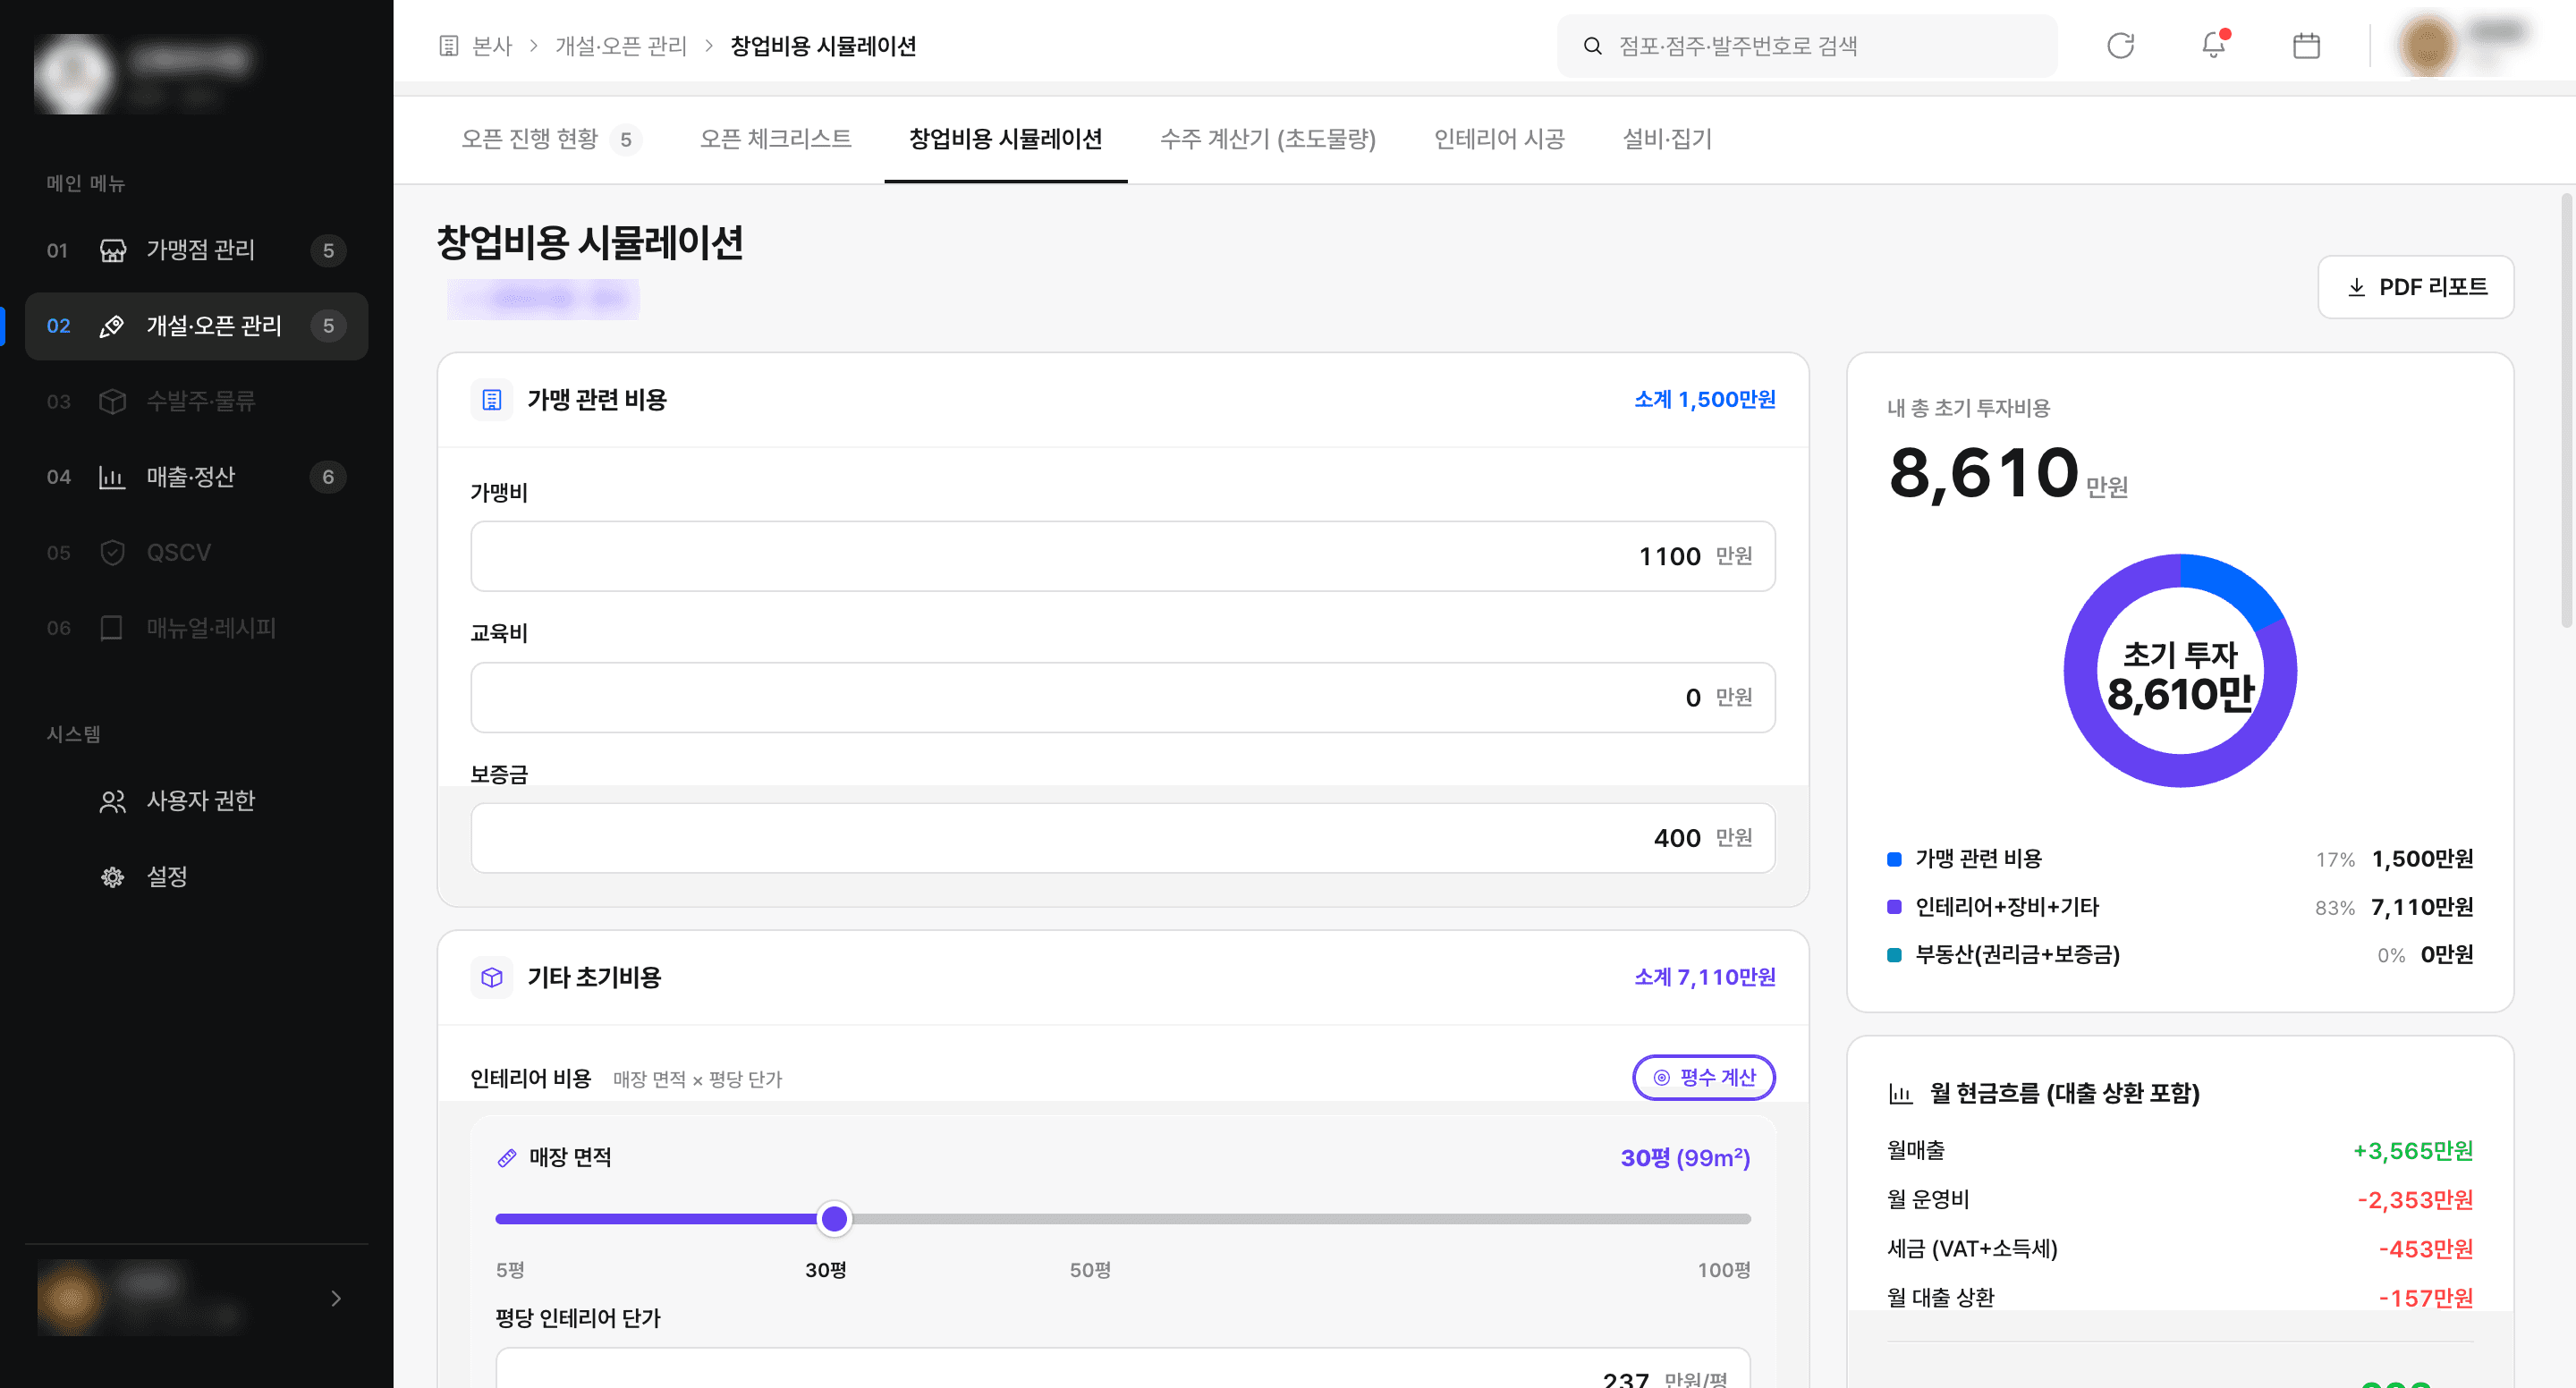The height and width of the screenshot is (1388, 2576).
Task: Click the page vertical scrollbar
Action: coord(2566,410)
